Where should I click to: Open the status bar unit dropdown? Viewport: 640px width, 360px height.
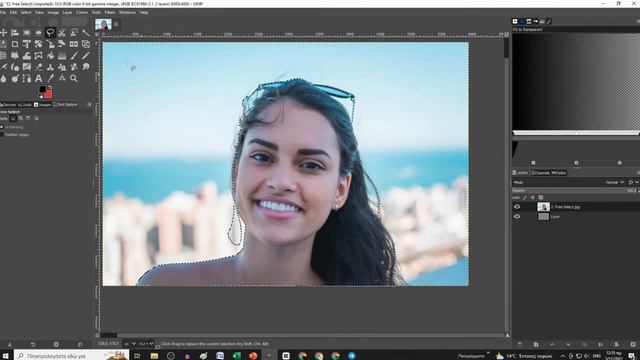tap(131, 344)
